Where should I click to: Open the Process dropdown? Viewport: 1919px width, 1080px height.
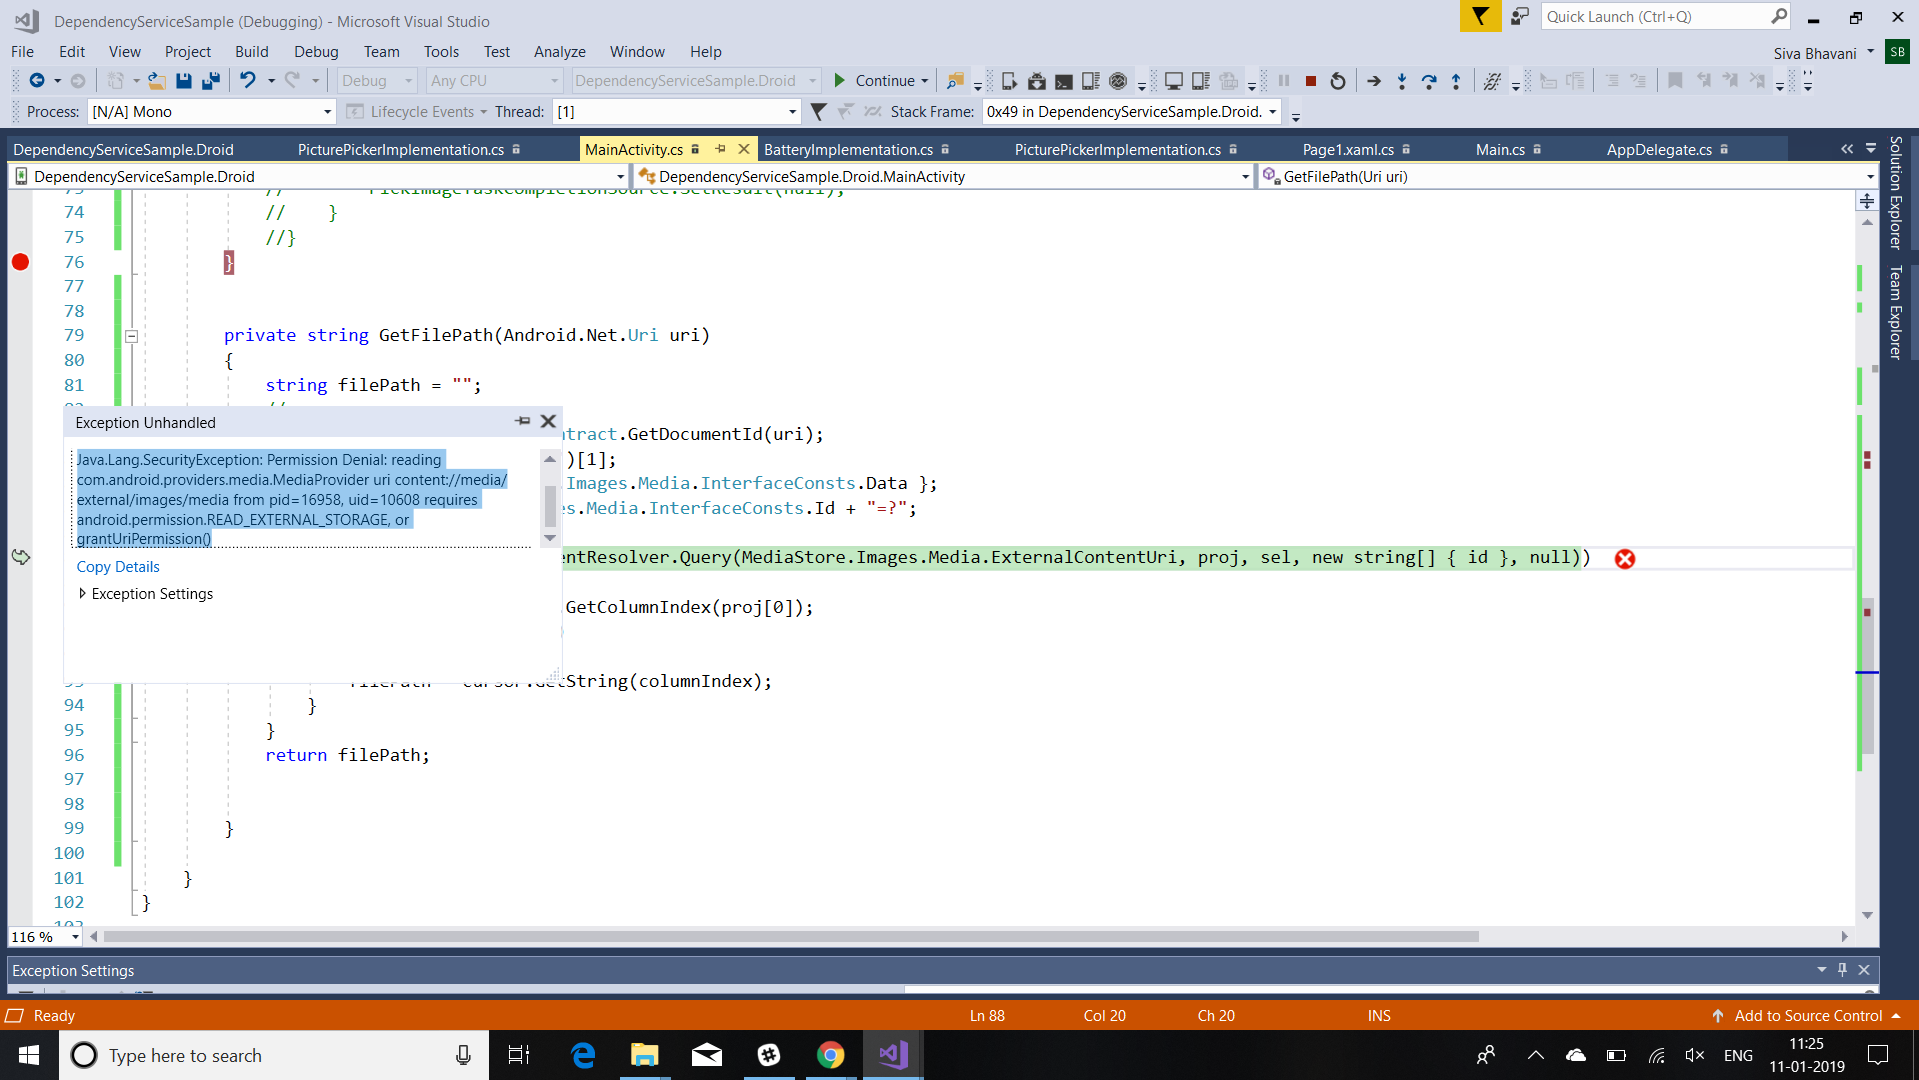(326, 112)
